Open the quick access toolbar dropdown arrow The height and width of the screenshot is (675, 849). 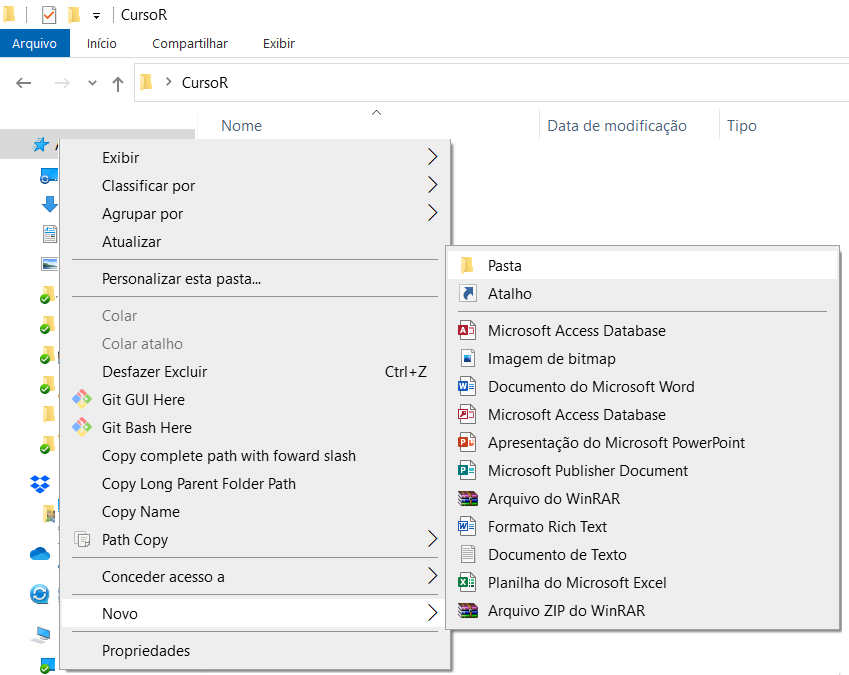pyautogui.click(x=96, y=16)
